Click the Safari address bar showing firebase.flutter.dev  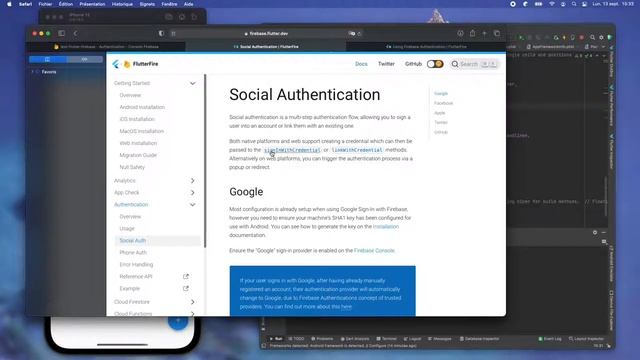(x=268, y=33)
